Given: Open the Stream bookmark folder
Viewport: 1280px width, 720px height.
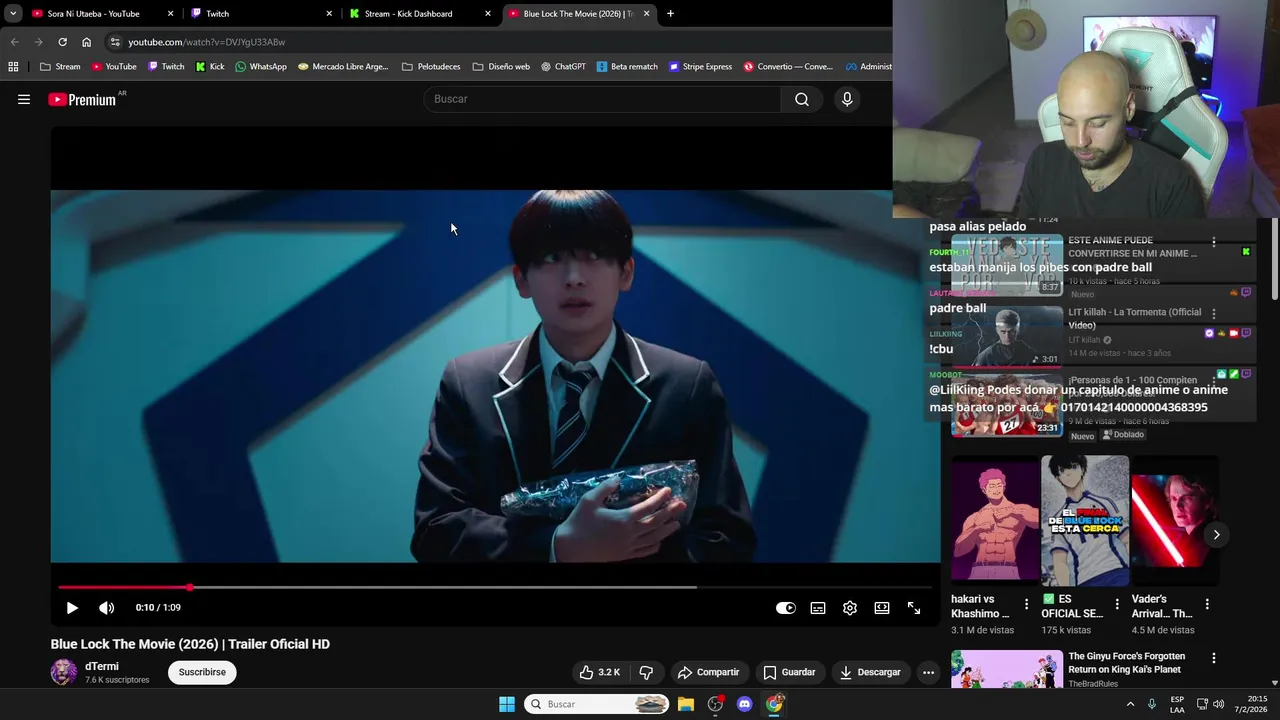Looking at the screenshot, I should coord(60,67).
